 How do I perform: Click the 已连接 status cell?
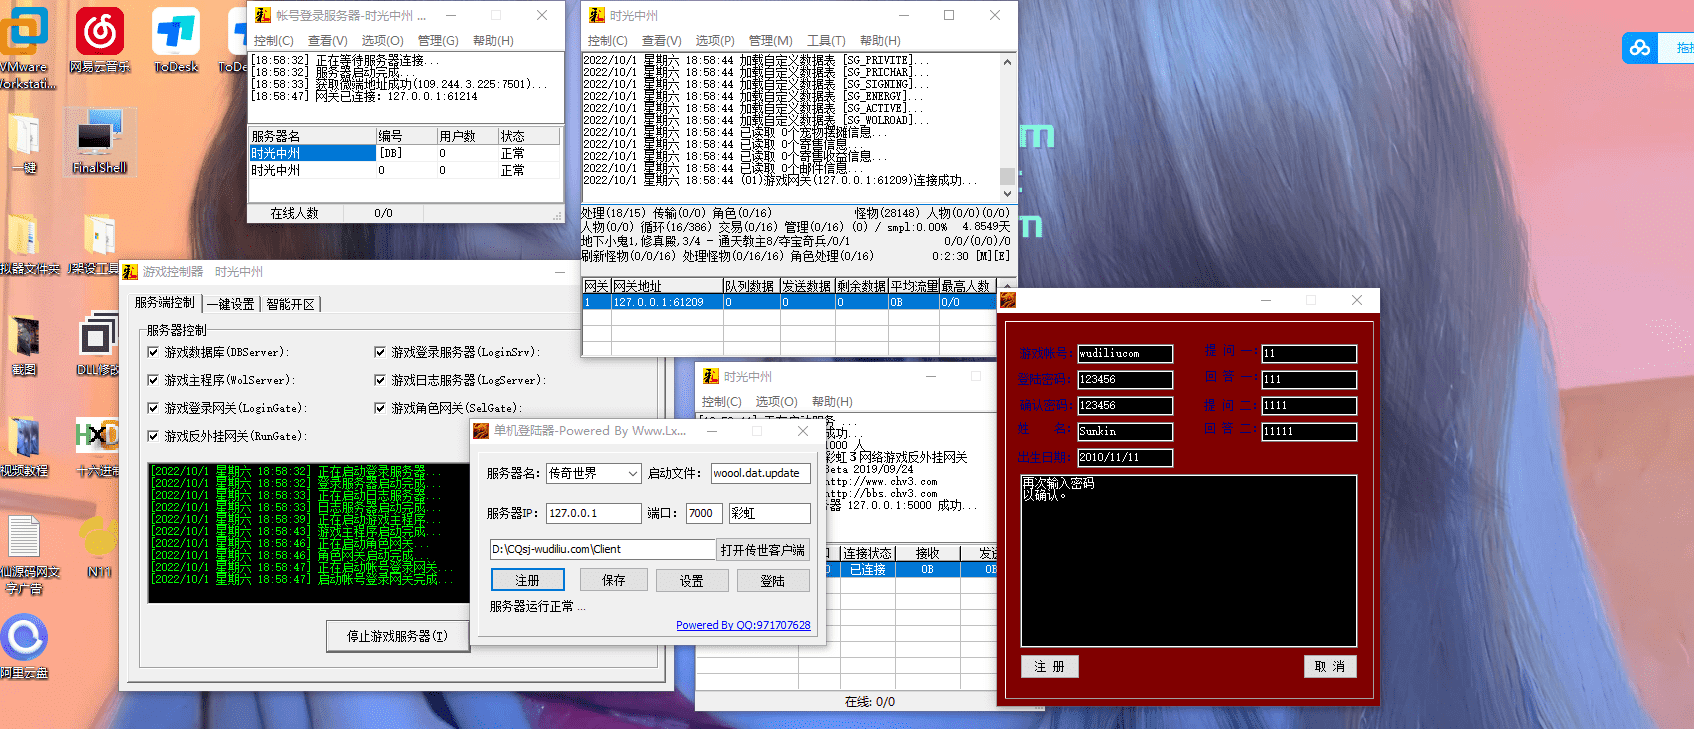pyautogui.click(x=867, y=569)
